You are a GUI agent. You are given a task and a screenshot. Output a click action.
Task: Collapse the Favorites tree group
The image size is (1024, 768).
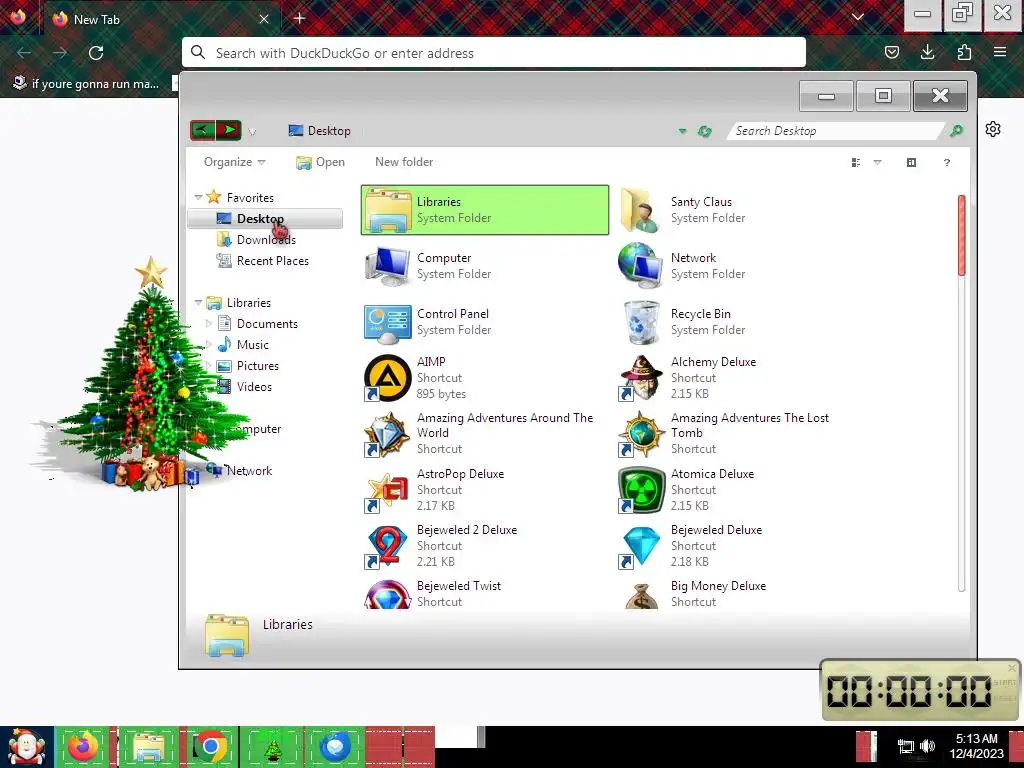pos(198,197)
